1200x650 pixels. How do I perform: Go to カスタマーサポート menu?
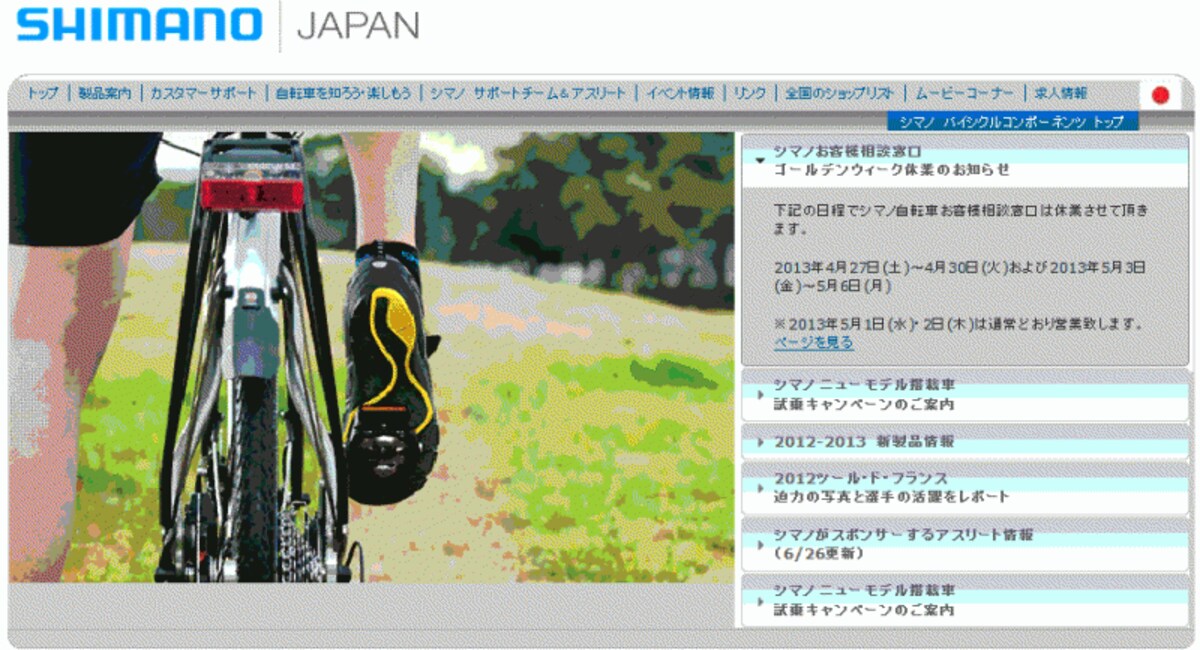click(x=203, y=93)
